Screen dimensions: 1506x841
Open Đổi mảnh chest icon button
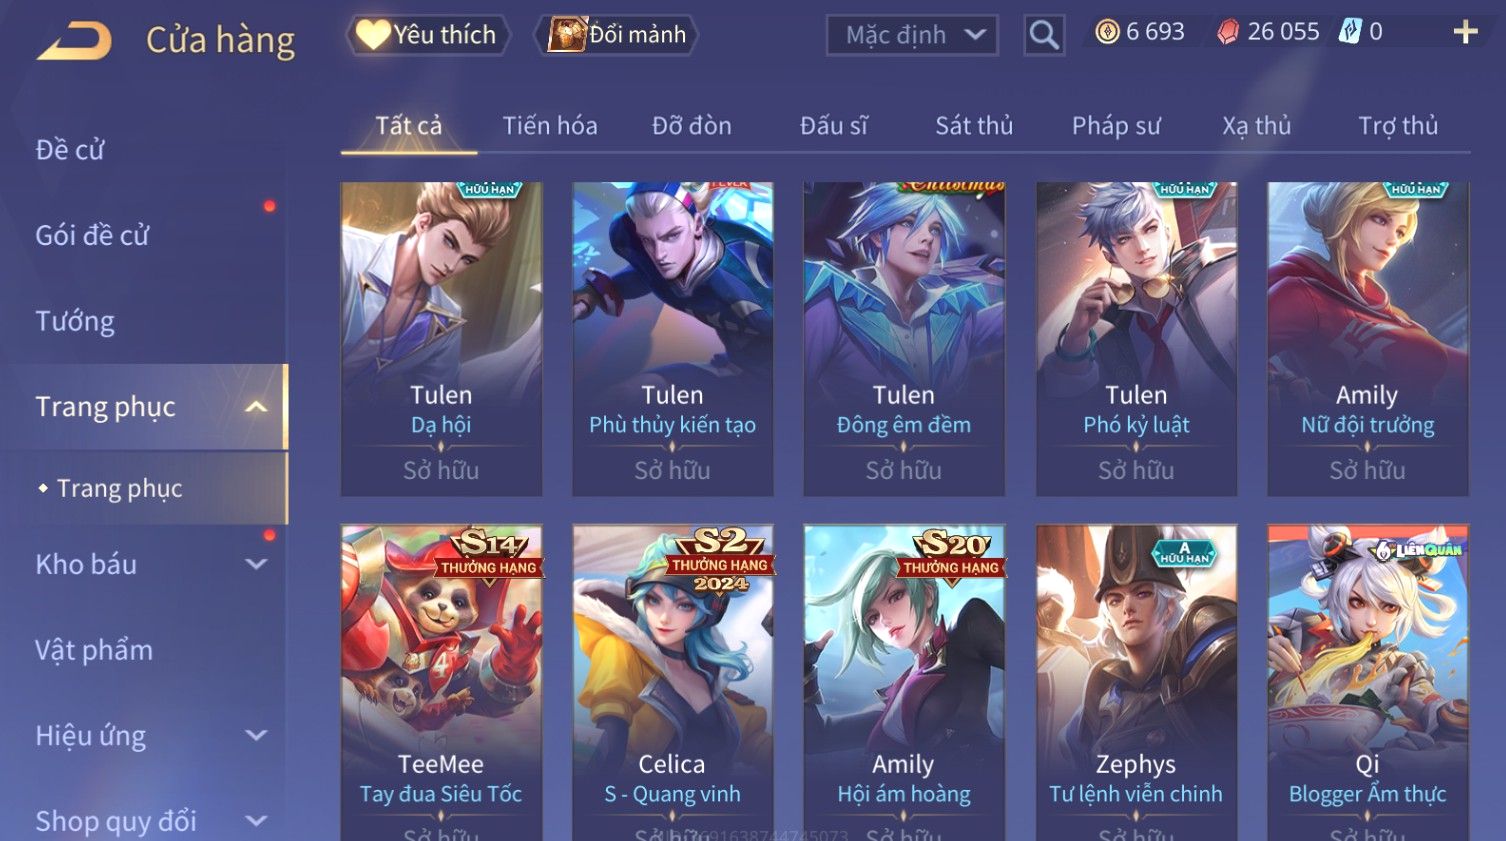click(616, 35)
